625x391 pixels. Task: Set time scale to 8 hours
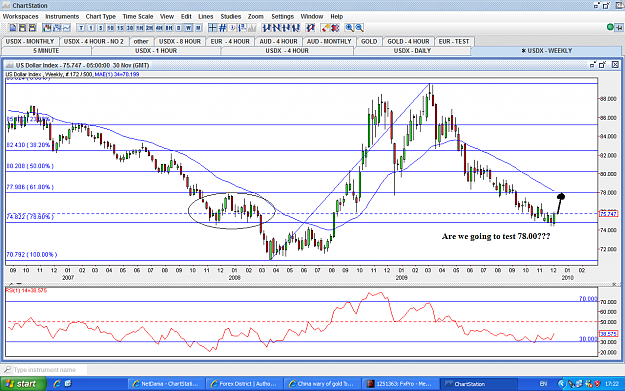(x=169, y=28)
